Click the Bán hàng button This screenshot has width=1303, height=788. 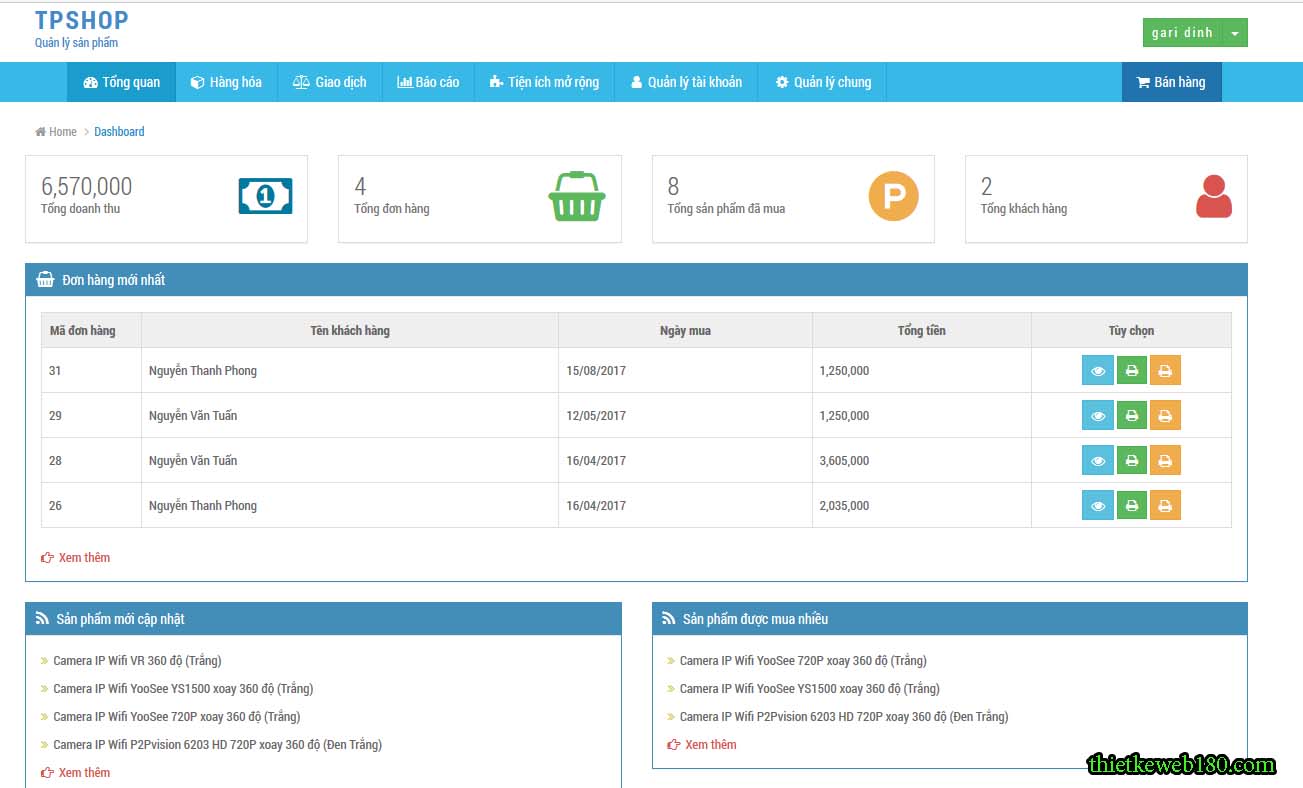click(x=1171, y=82)
